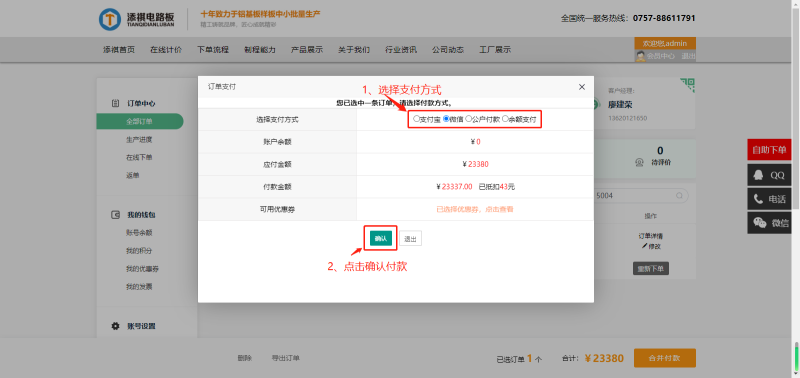The height and width of the screenshot is (378, 800).
Task: Open 公司动态 in the navigation bar
Action: 447,49
